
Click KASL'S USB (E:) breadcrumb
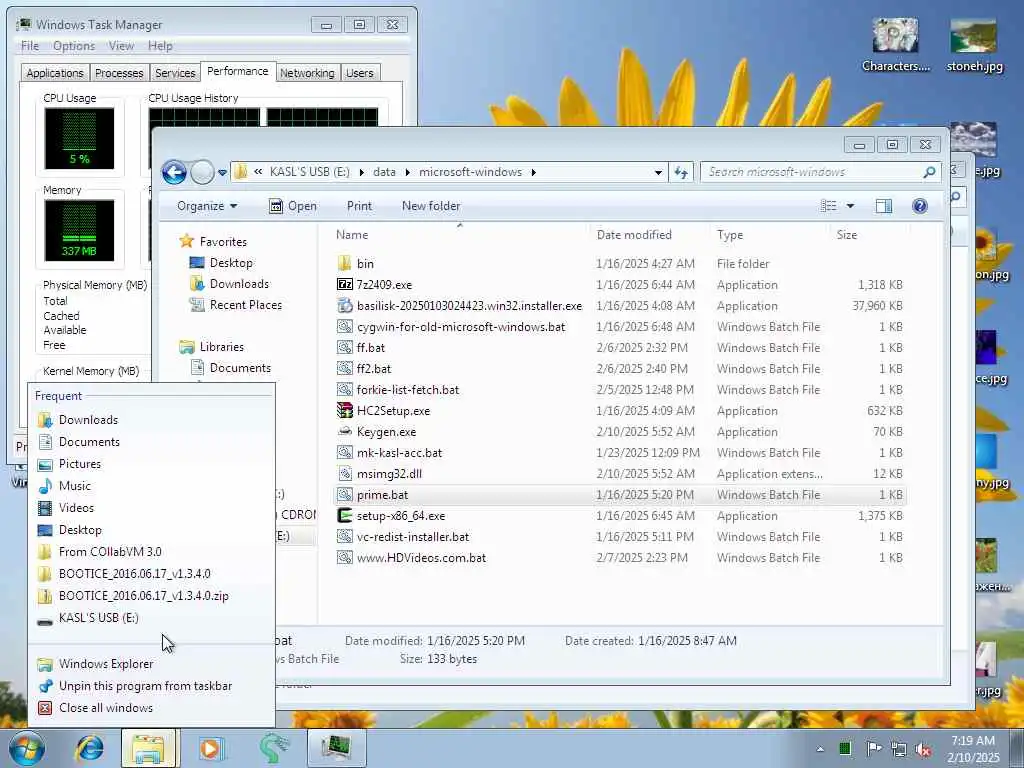click(x=310, y=172)
